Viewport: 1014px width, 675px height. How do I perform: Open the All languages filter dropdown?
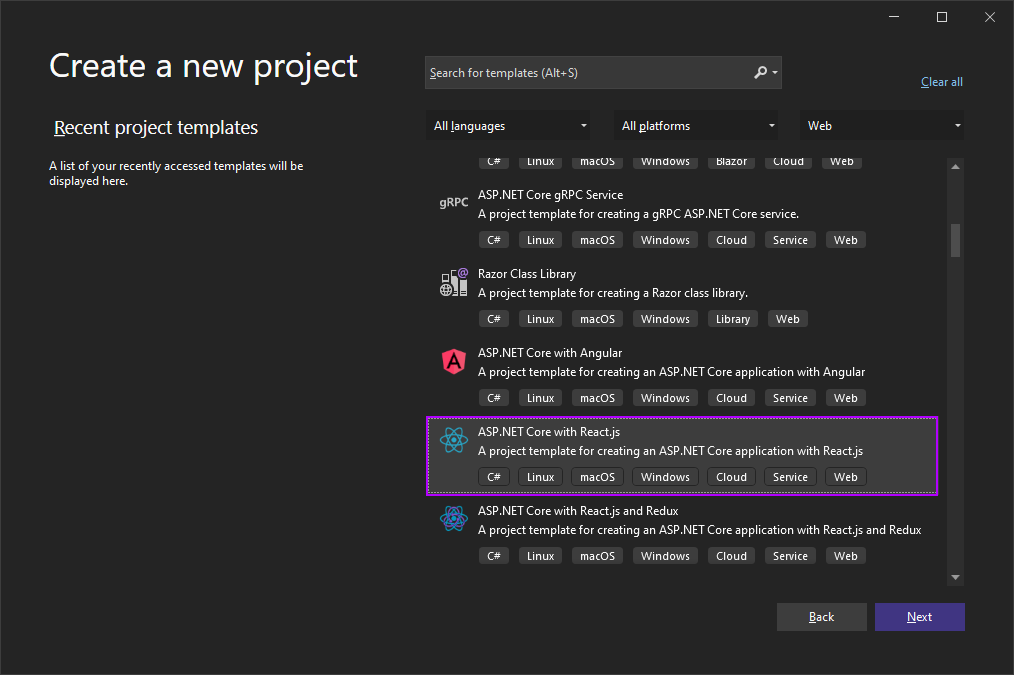coord(508,125)
